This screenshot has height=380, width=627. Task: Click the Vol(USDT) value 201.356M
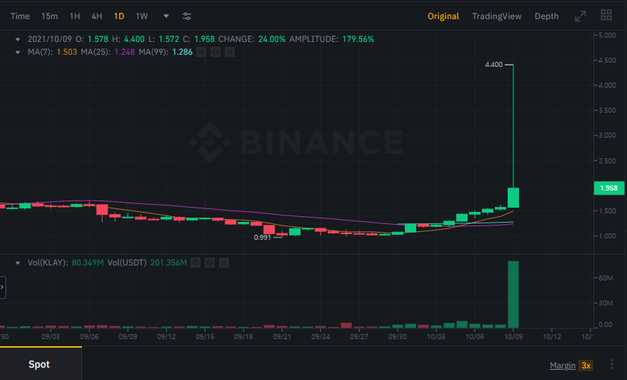(x=168, y=263)
